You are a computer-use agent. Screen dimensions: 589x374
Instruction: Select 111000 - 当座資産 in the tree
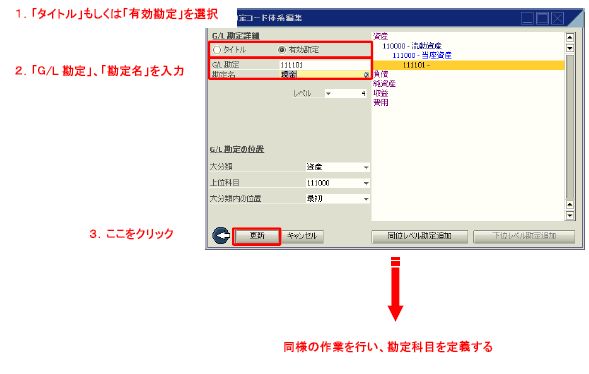point(422,55)
